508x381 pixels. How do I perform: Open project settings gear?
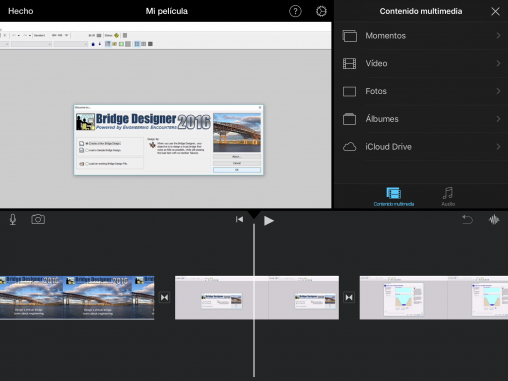321,11
